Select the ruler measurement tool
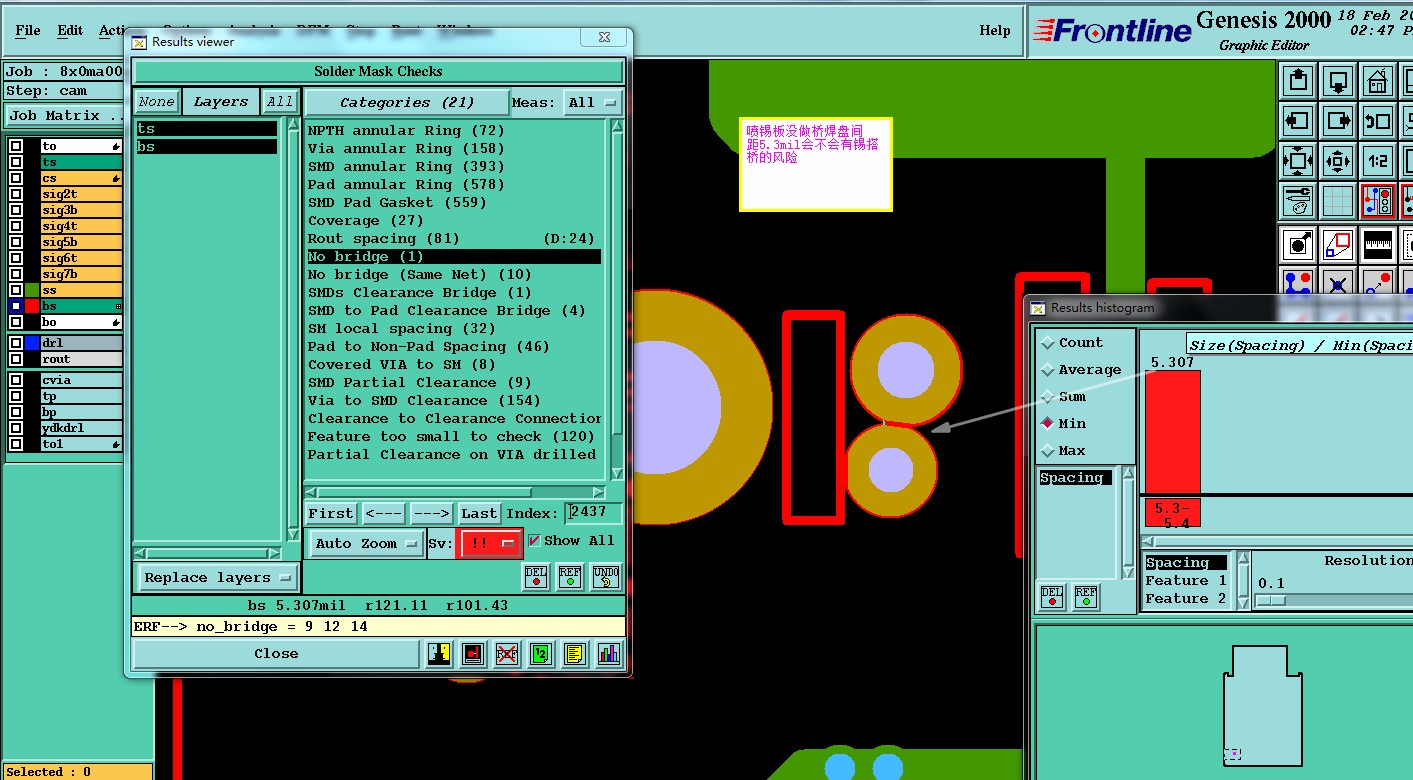 [1378, 244]
